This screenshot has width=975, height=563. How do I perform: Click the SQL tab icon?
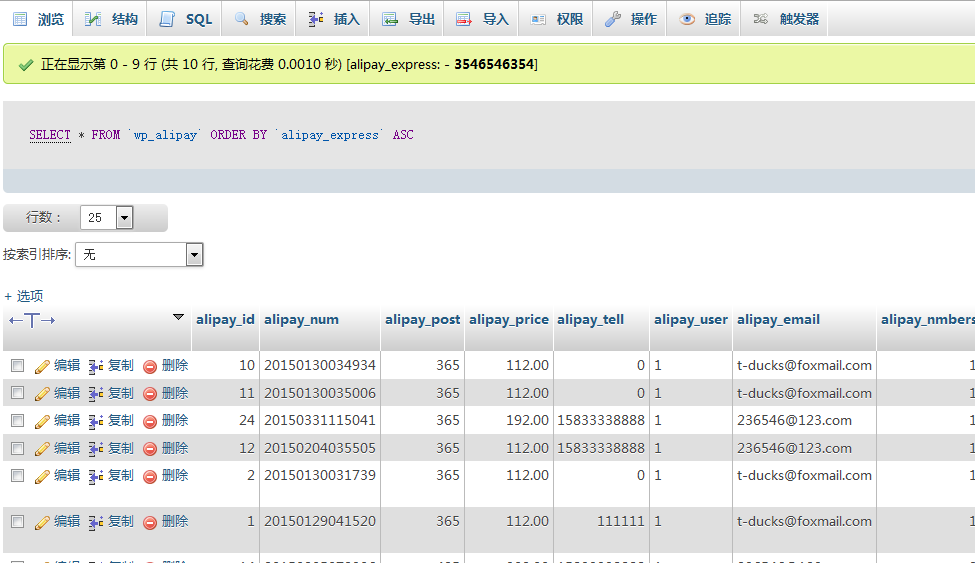pyautogui.click(x=167, y=19)
